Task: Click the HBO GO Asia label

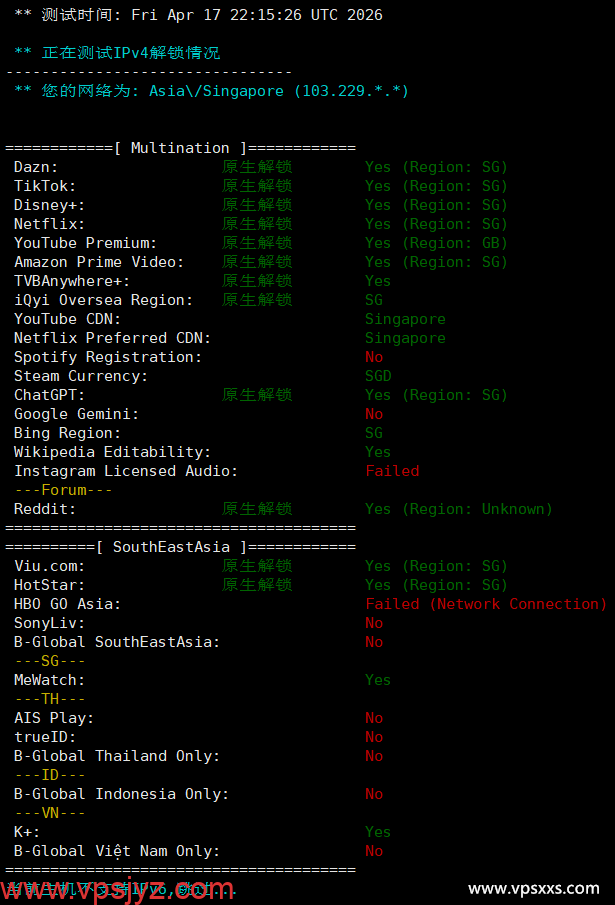Action: point(67,604)
